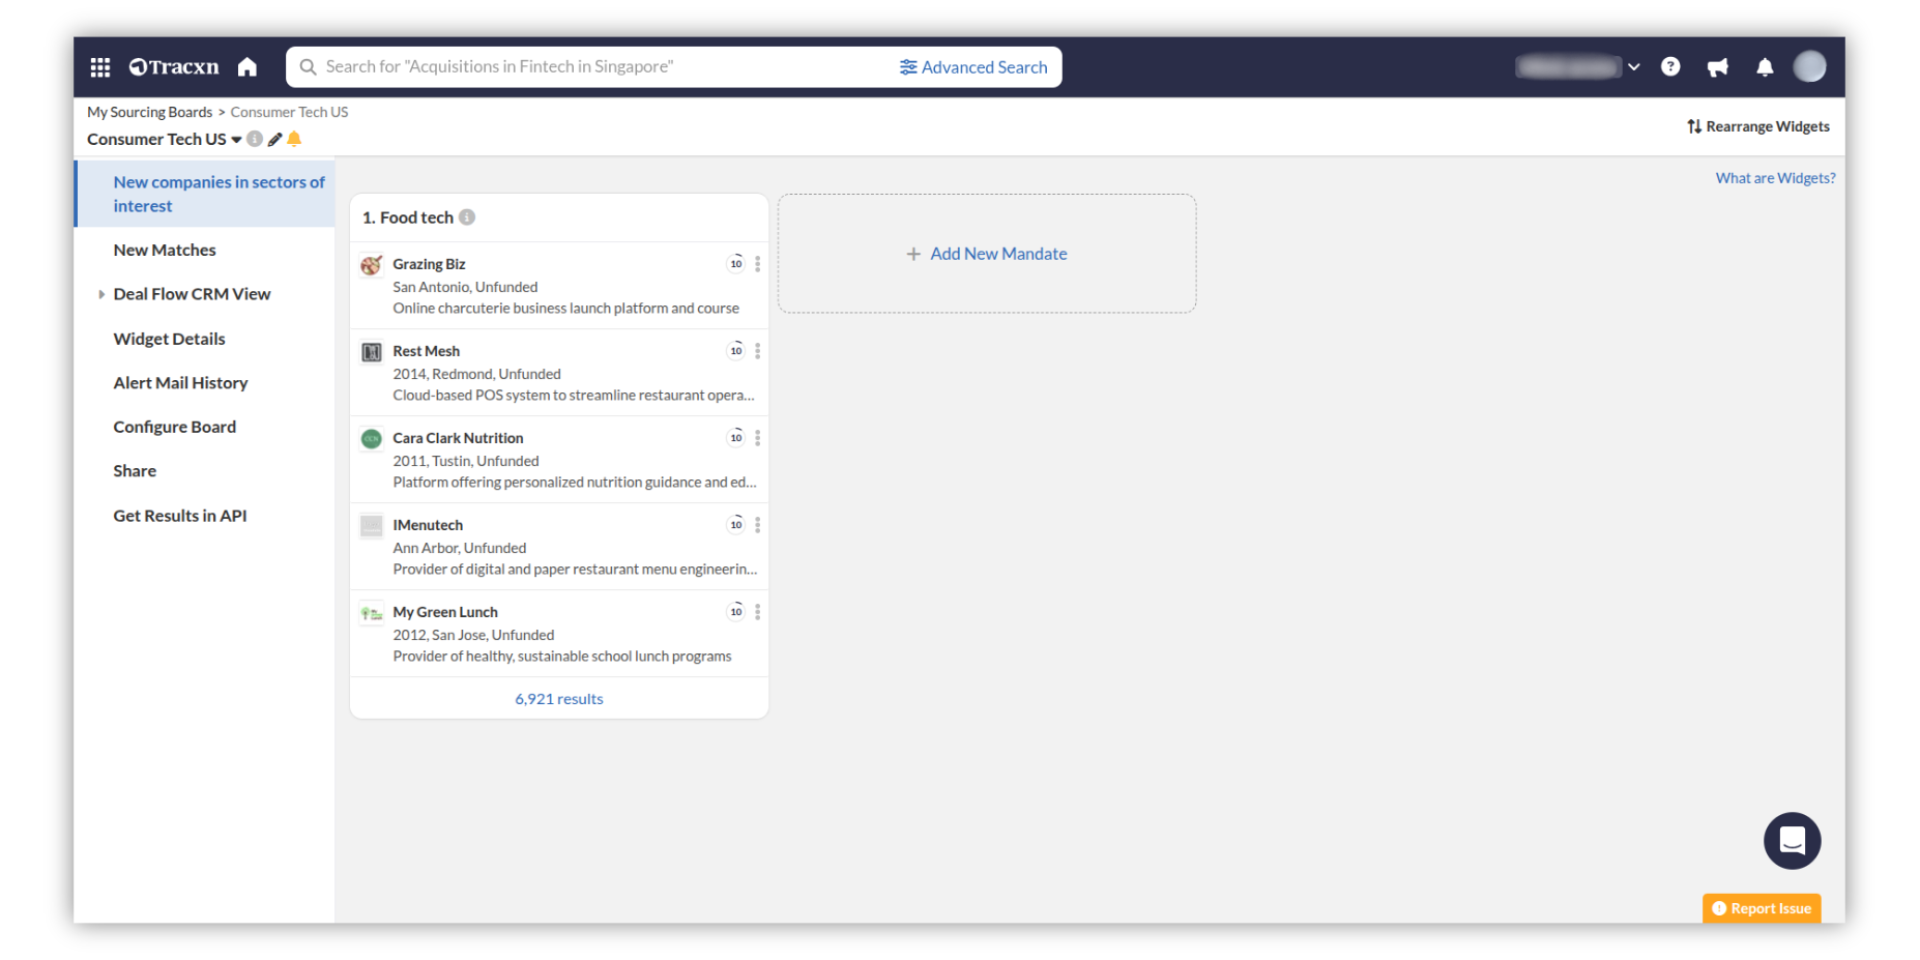1920x960 pixels.
Task: Show Food tech info icon
Action: pos(467,217)
